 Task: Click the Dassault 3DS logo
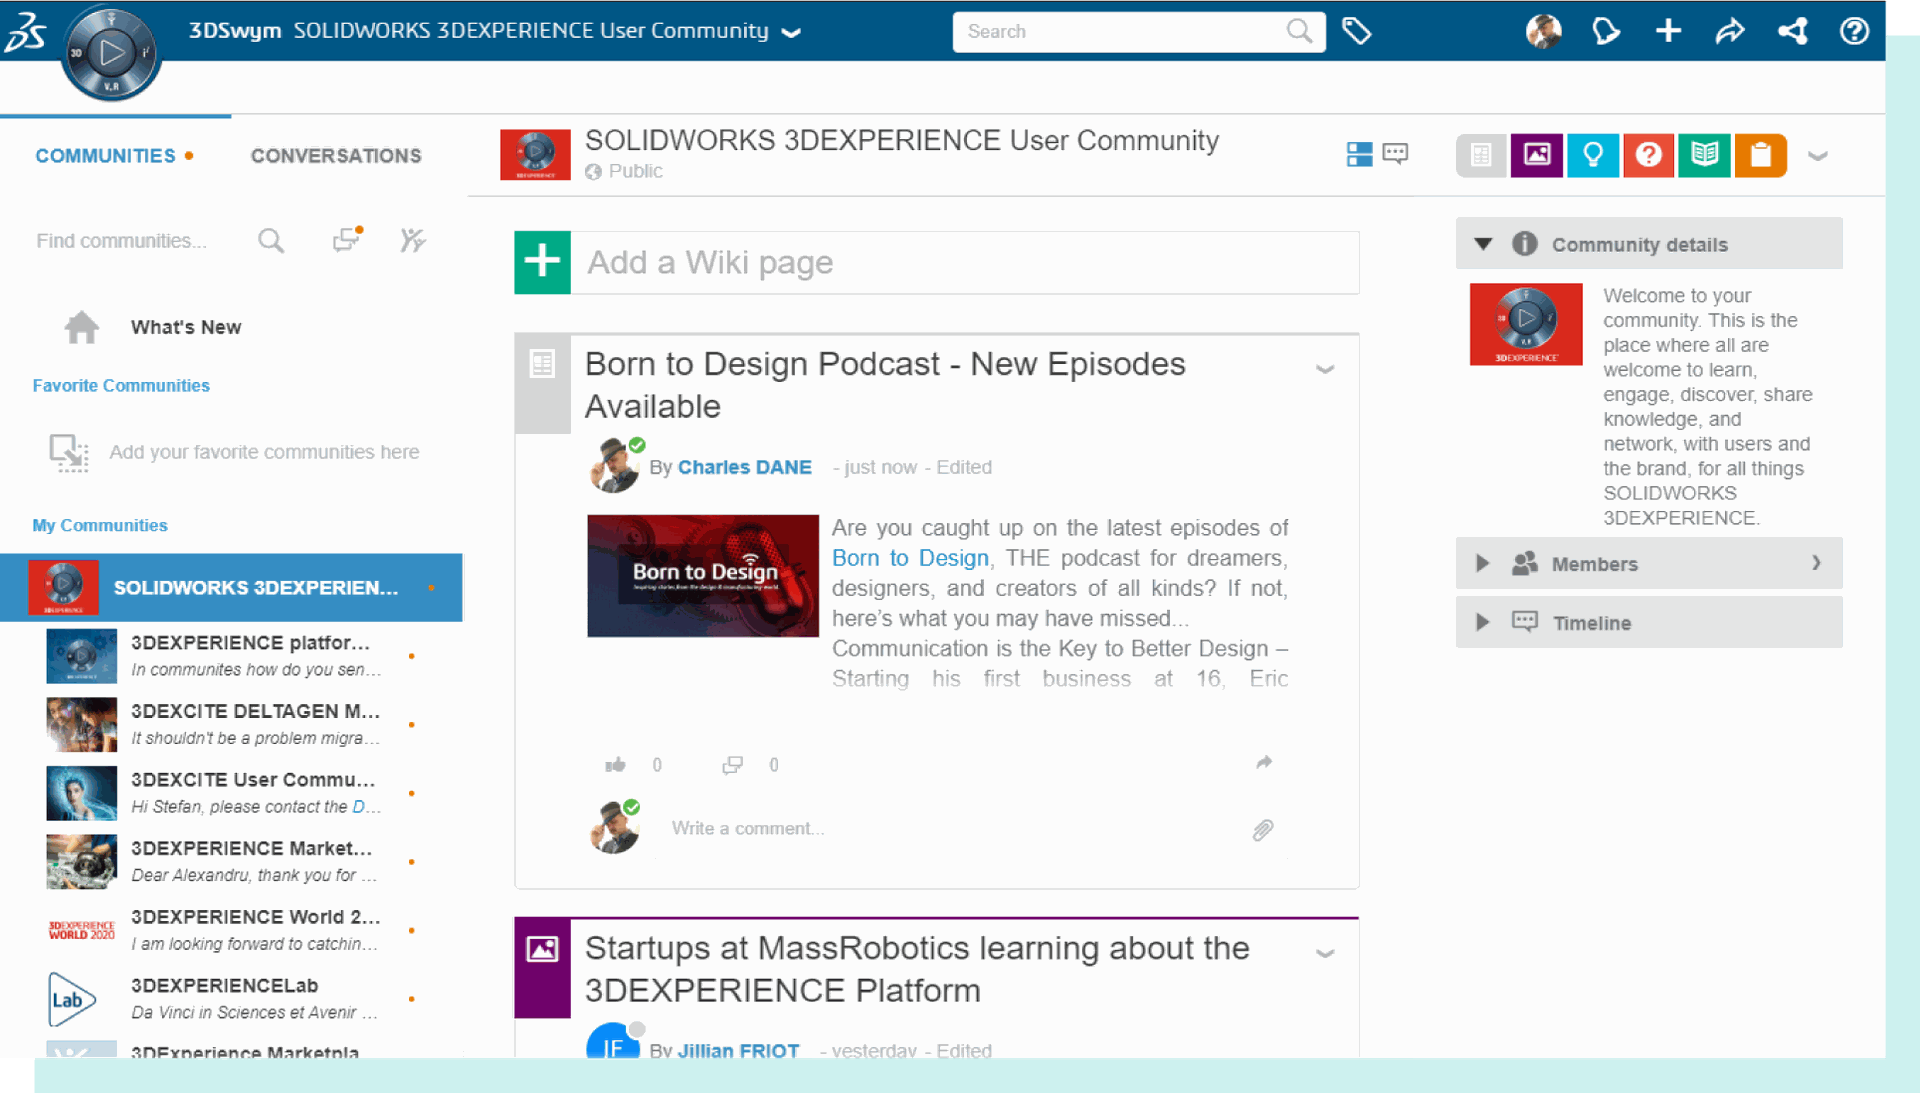point(25,31)
